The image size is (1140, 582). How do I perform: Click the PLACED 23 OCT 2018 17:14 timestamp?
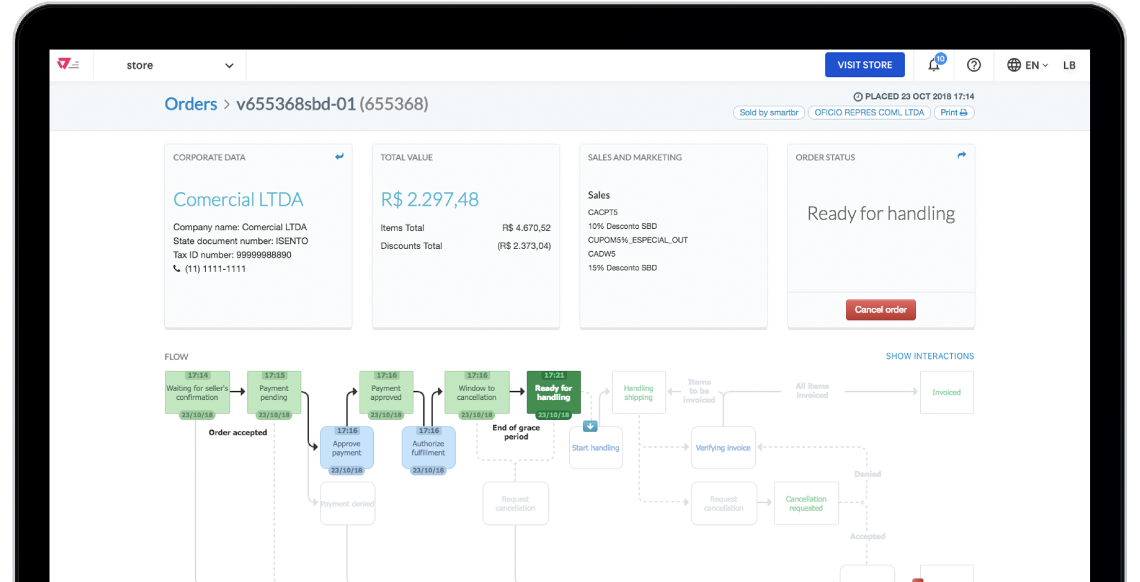tap(914, 96)
